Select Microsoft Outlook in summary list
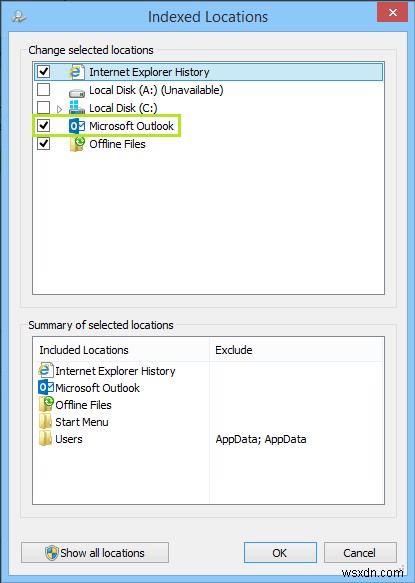This screenshot has width=415, height=583. coord(97,388)
